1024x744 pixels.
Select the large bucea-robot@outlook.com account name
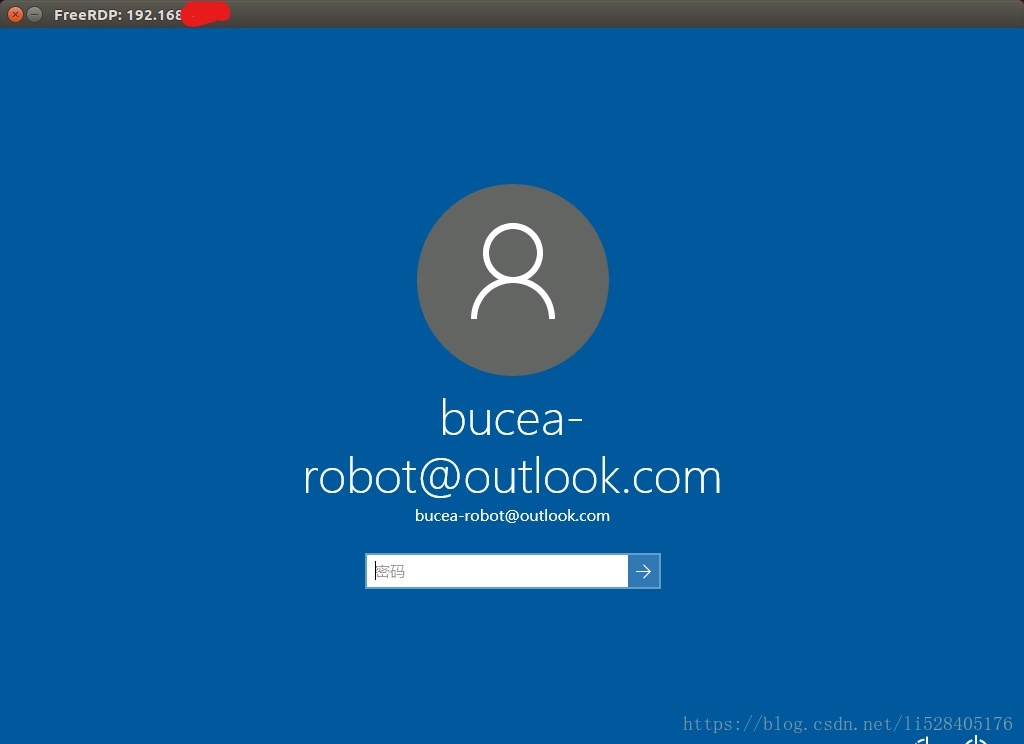[513, 447]
